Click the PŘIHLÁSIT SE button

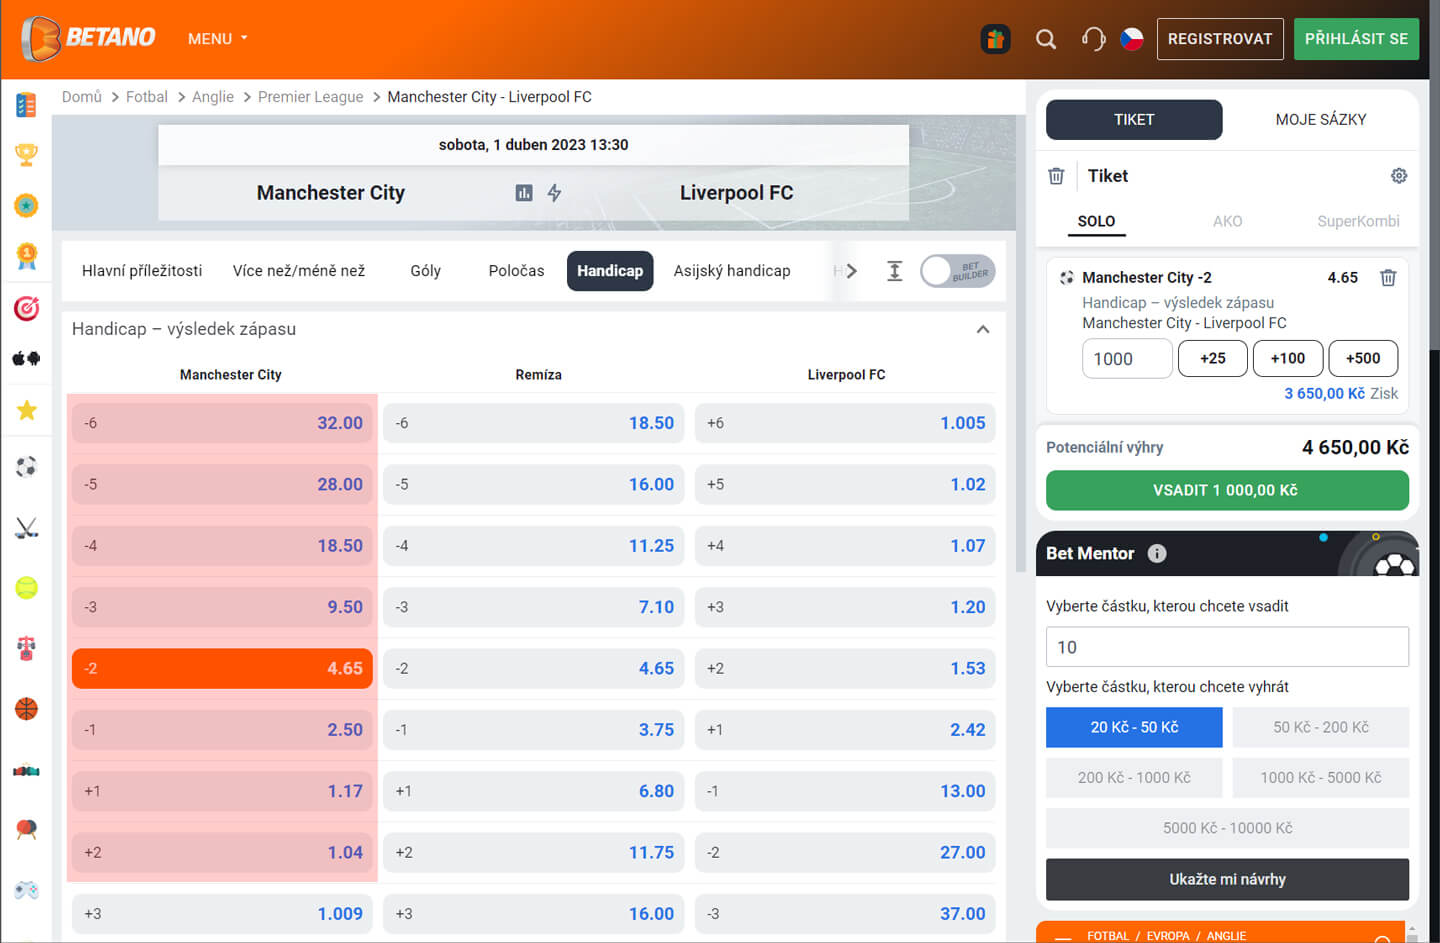tap(1356, 39)
